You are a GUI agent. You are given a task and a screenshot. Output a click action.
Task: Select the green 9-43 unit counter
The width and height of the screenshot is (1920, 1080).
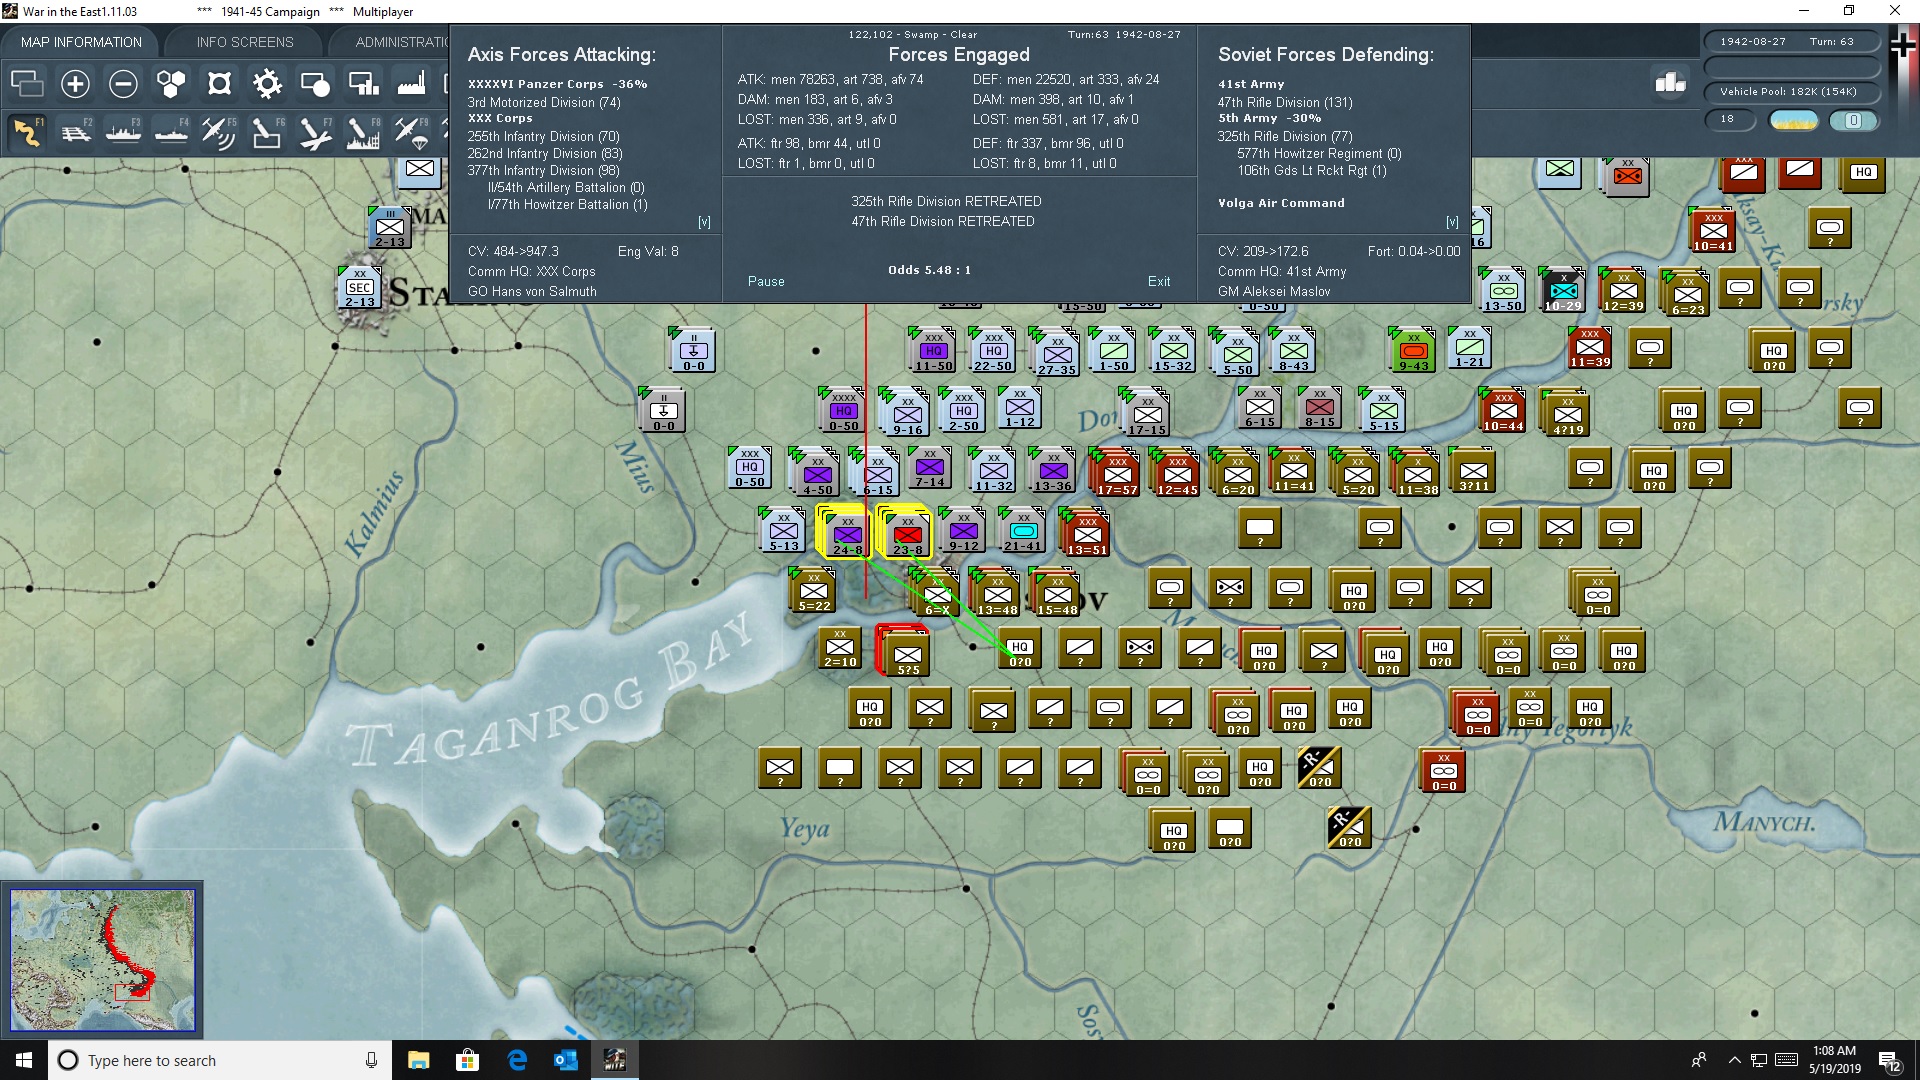coord(1412,350)
